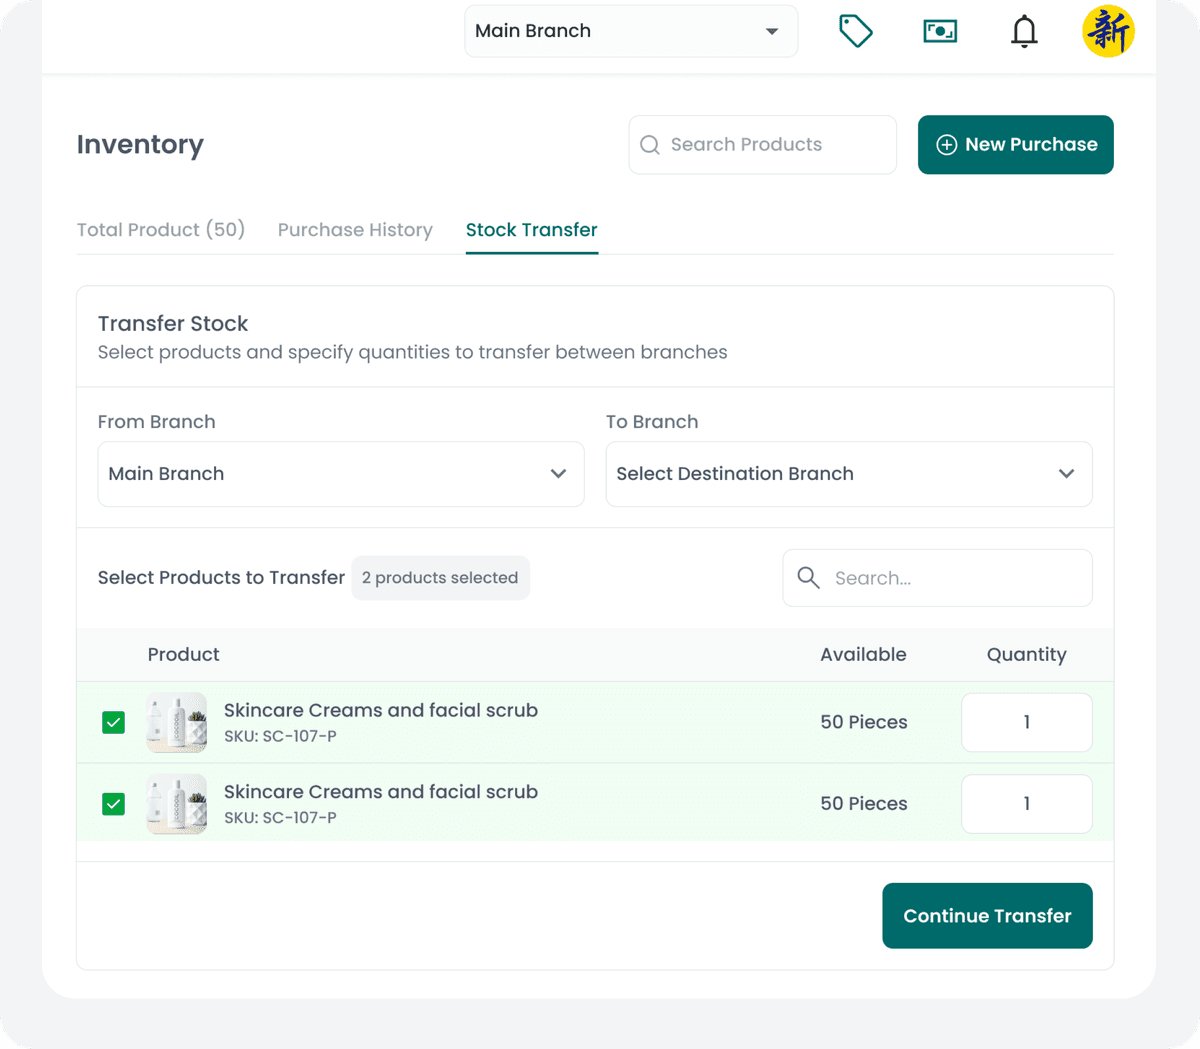Switch to the Purchase History tab
The width and height of the screenshot is (1200, 1049).
click(355, 229)
